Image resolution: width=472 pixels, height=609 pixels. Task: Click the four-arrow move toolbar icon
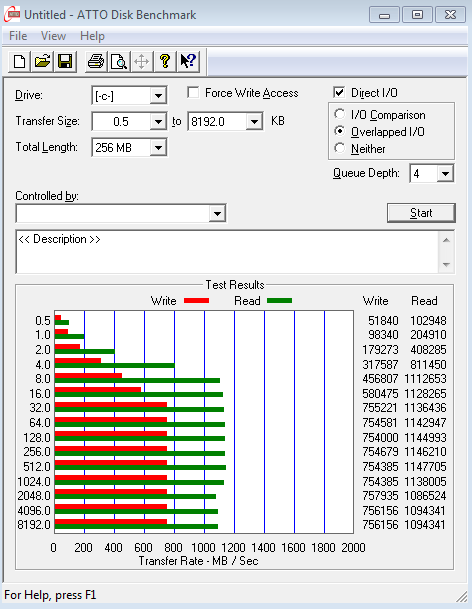click(x=141, y=62)
